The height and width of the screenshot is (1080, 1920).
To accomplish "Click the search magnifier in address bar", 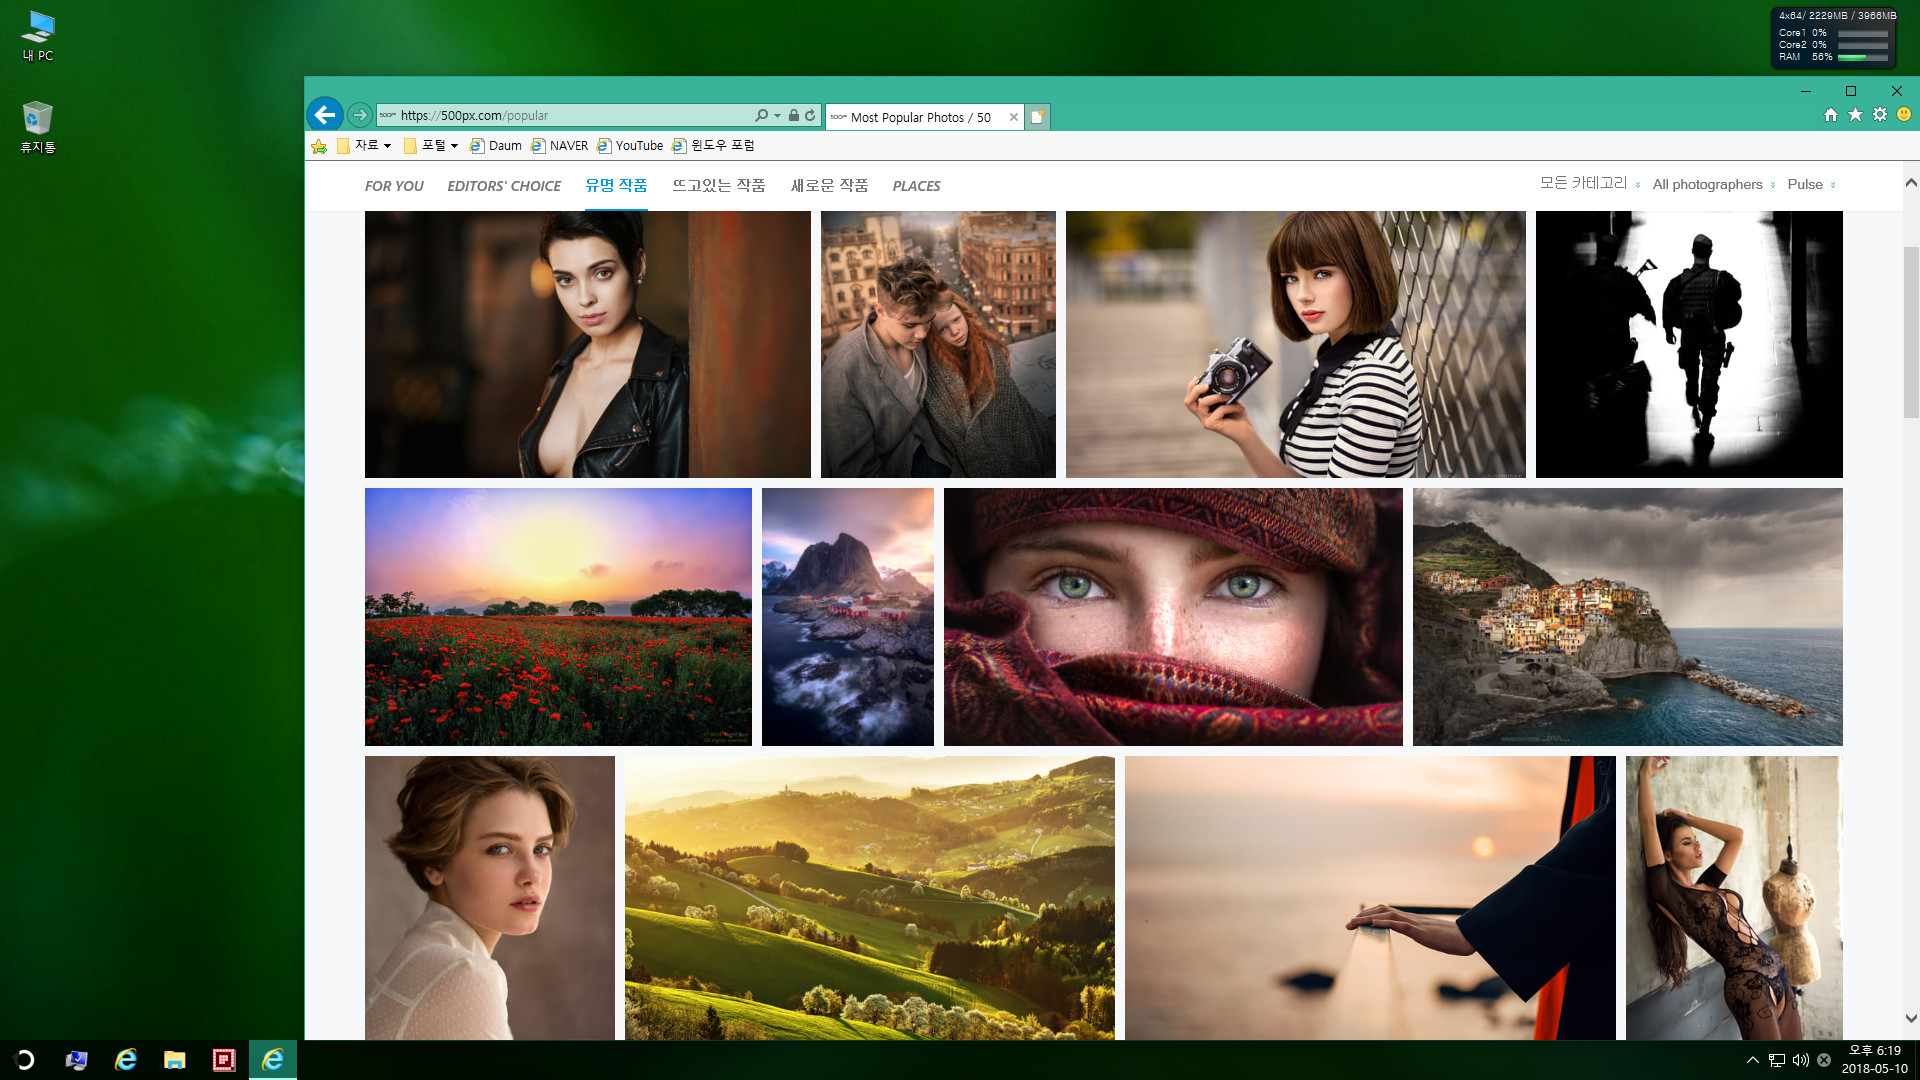I will pos(762,115).
